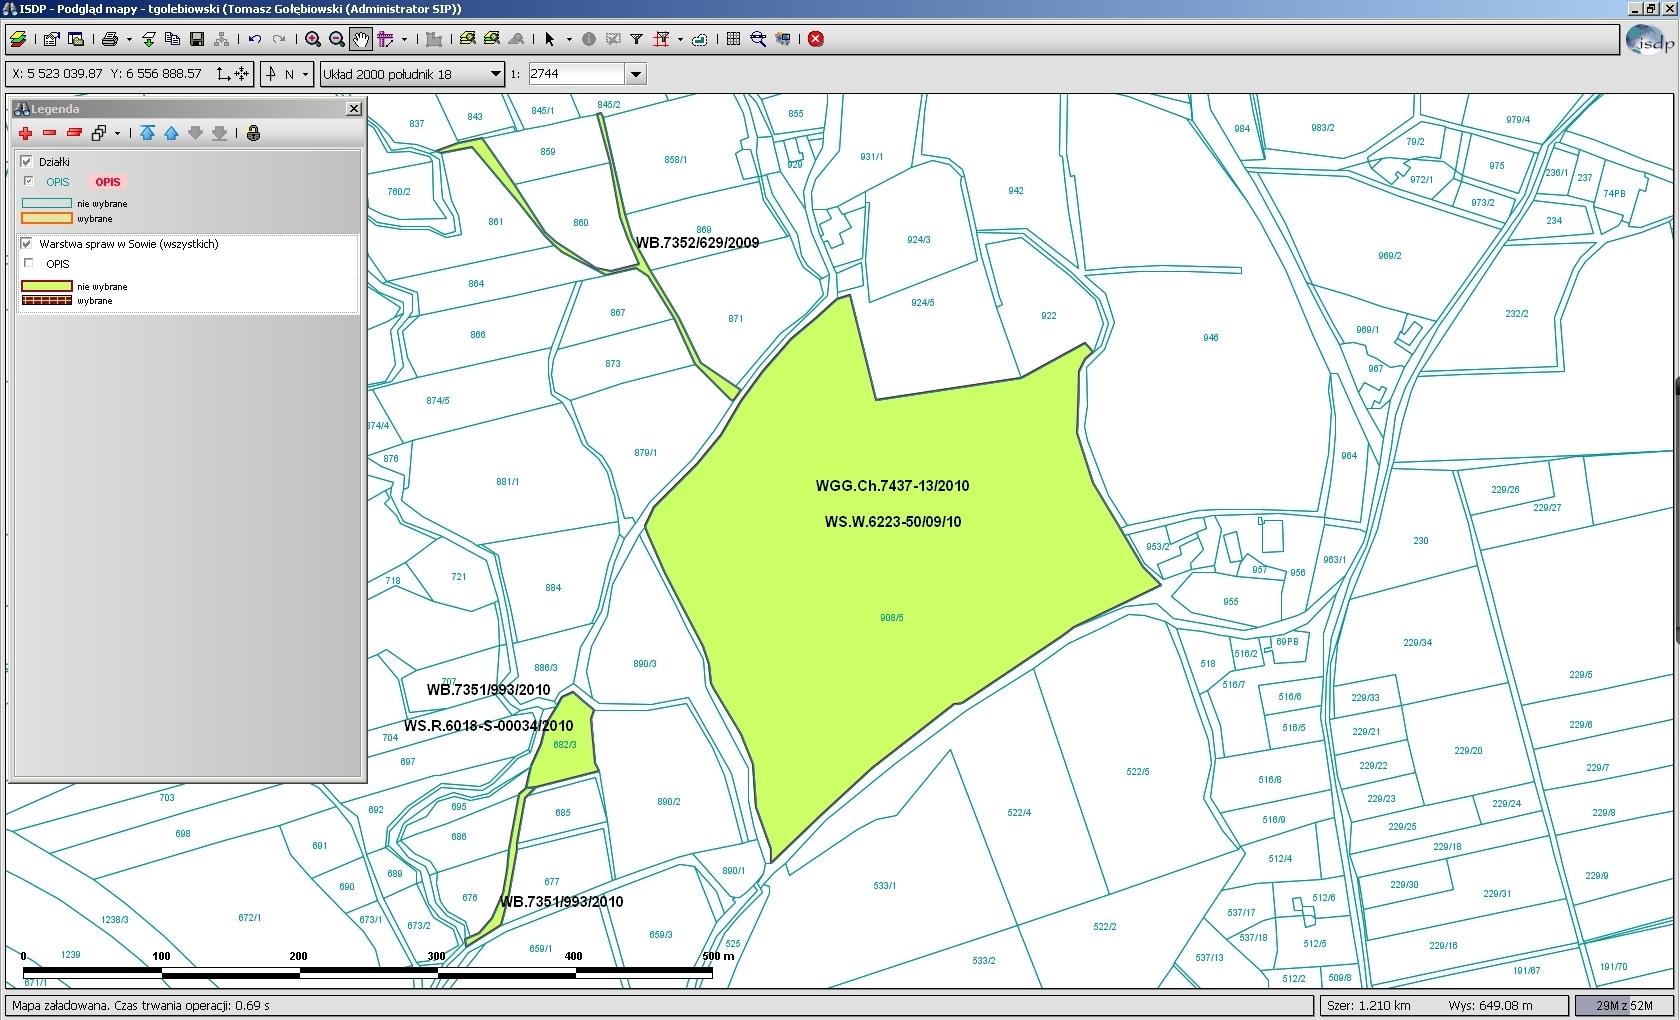This screenshot has width=1680, height=1020.
Task: Select the zoom out magnifier tool
Action: click(337, 39)
